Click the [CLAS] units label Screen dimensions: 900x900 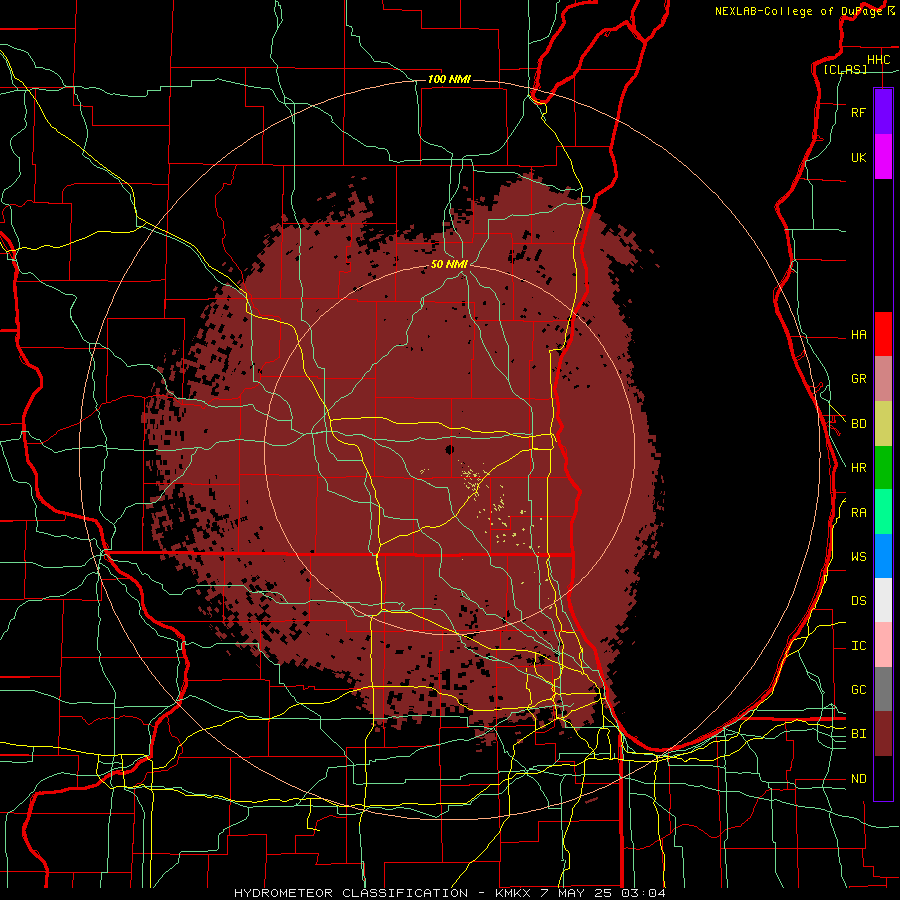pyautogui.click(x=845, y=70)
